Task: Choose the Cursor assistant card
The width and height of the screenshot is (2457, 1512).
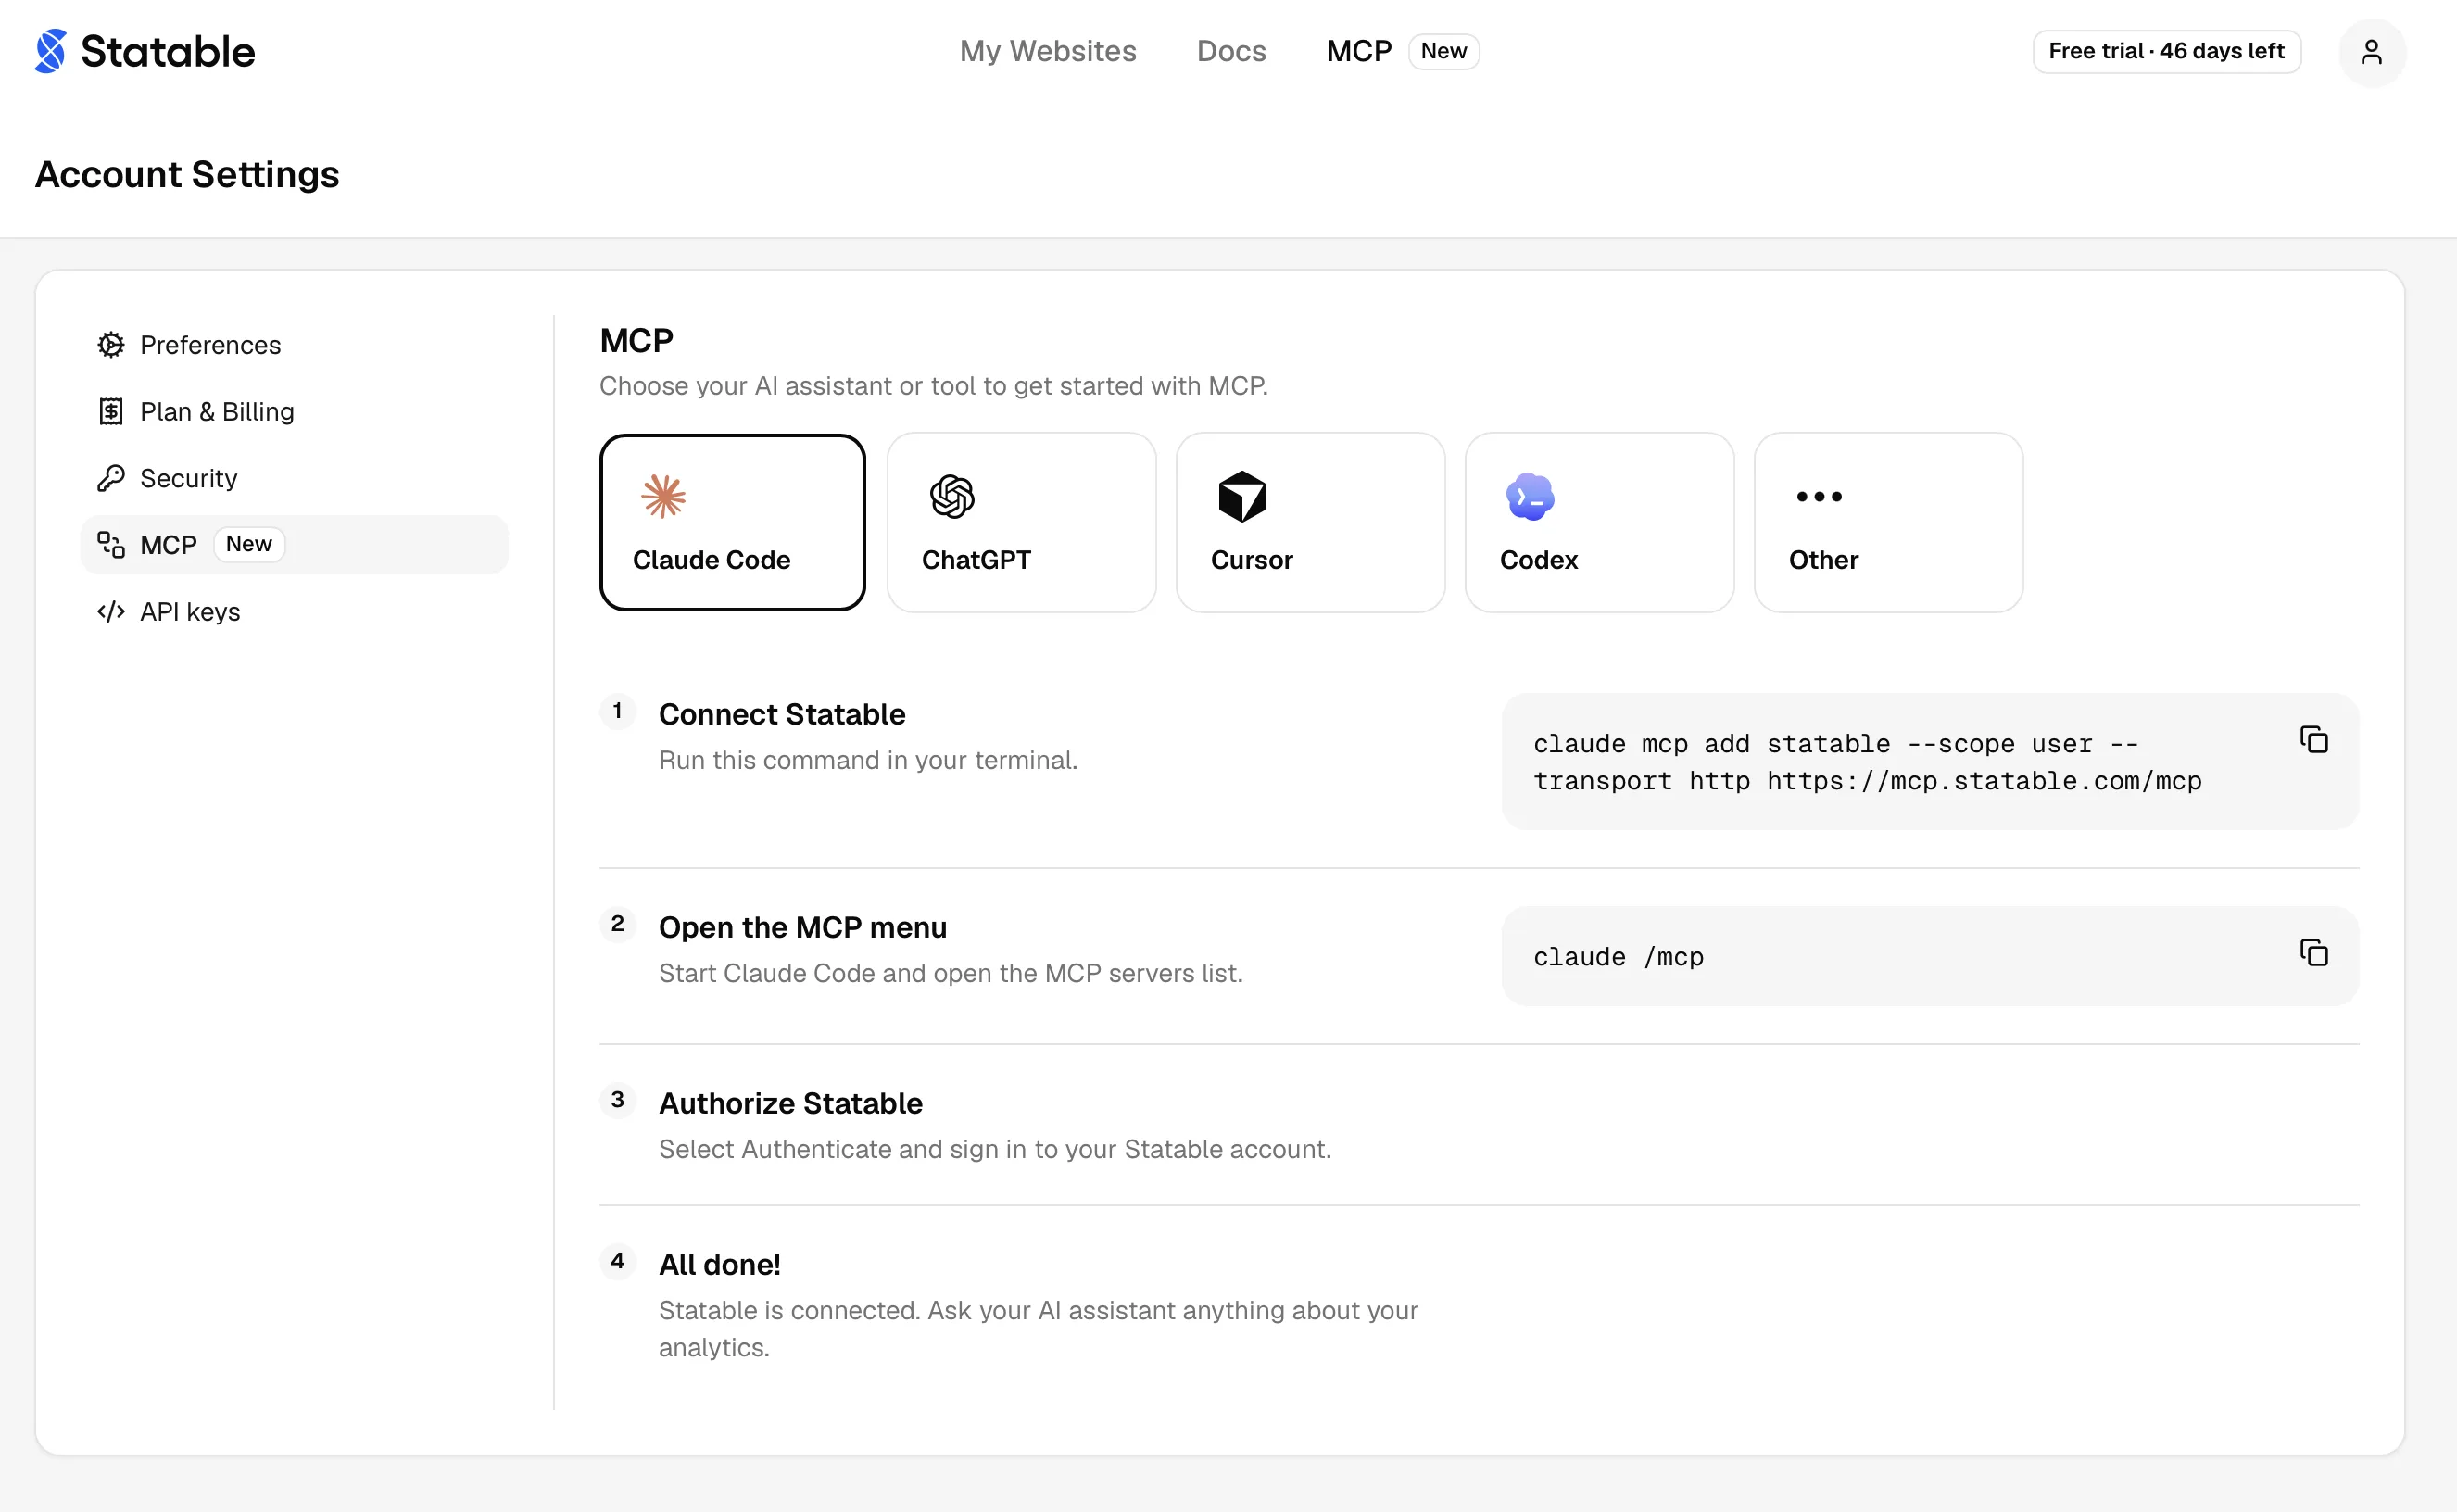Action: click(1311, 522)
